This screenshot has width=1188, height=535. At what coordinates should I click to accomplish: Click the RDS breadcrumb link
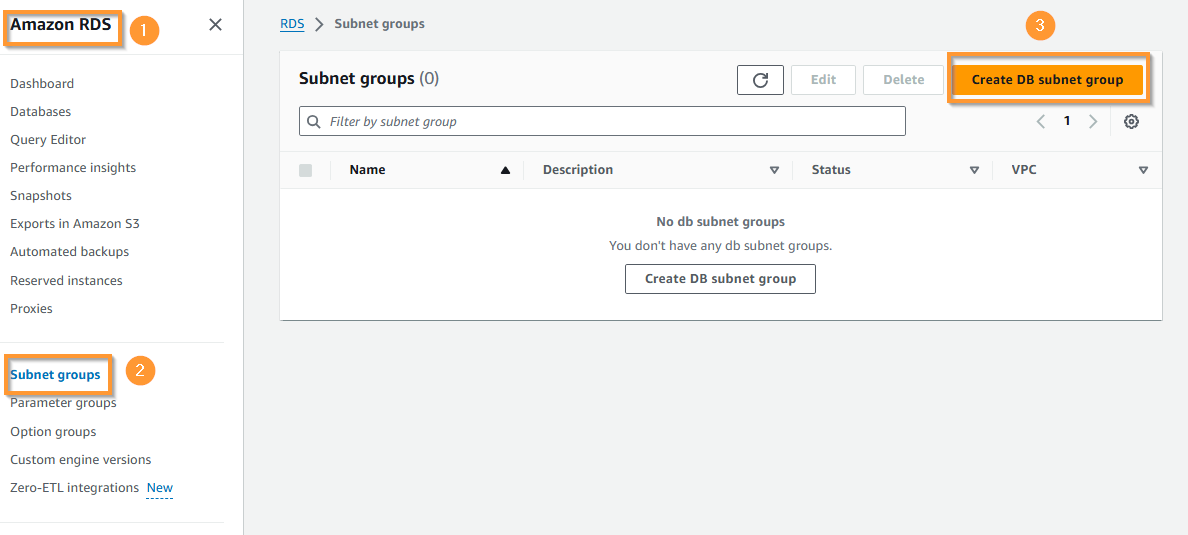pos(292,24)
